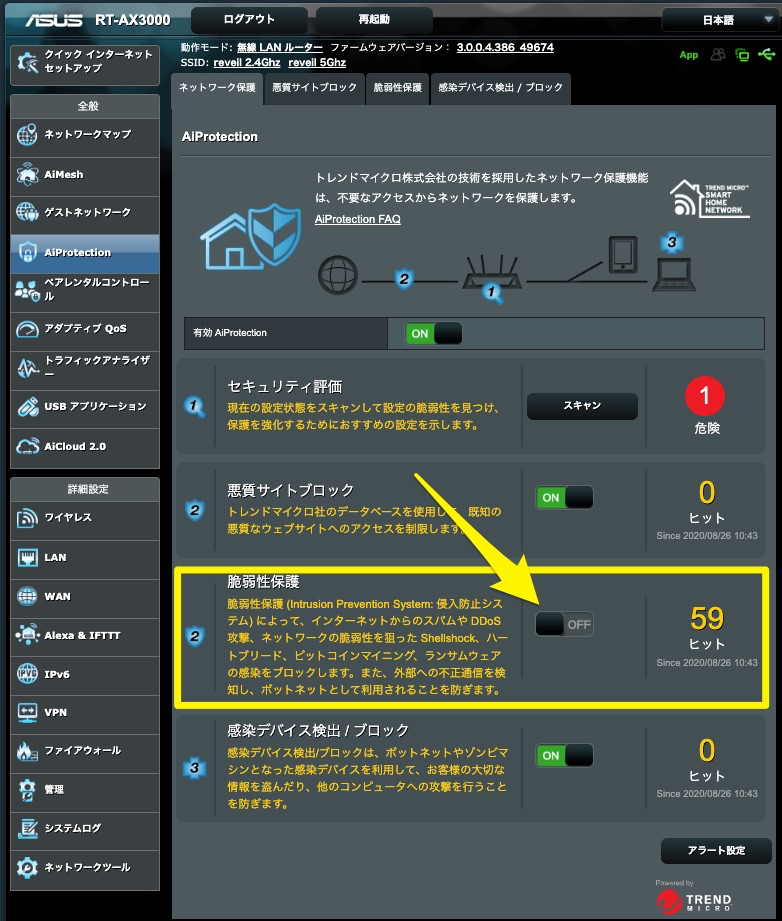This screenshot has height=921, width=782.
Task: Click the reveil 5Ghz SSID link
Action: (x=317, y=62)
